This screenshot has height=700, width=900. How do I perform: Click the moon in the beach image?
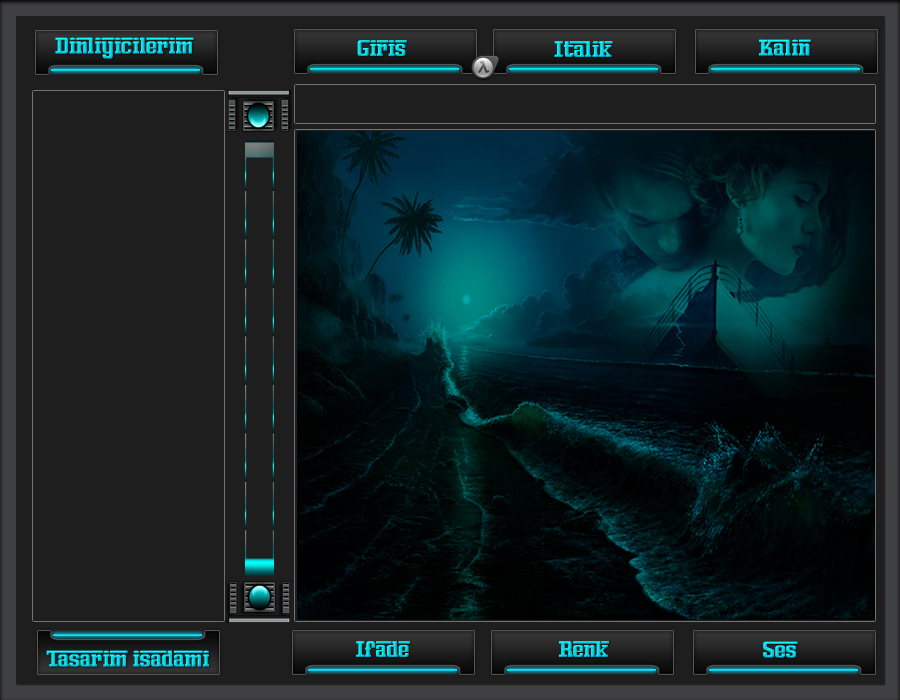point(465,299)
